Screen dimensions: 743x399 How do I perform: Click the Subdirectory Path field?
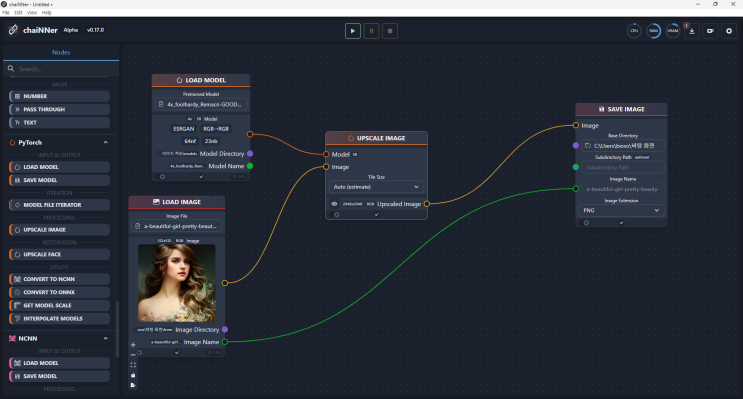tap(622, 167)
